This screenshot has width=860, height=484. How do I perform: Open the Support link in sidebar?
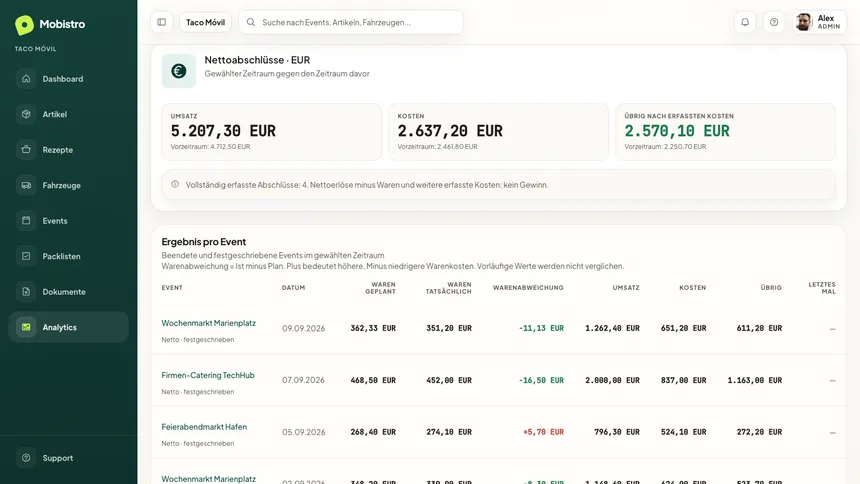pos(69,458)
